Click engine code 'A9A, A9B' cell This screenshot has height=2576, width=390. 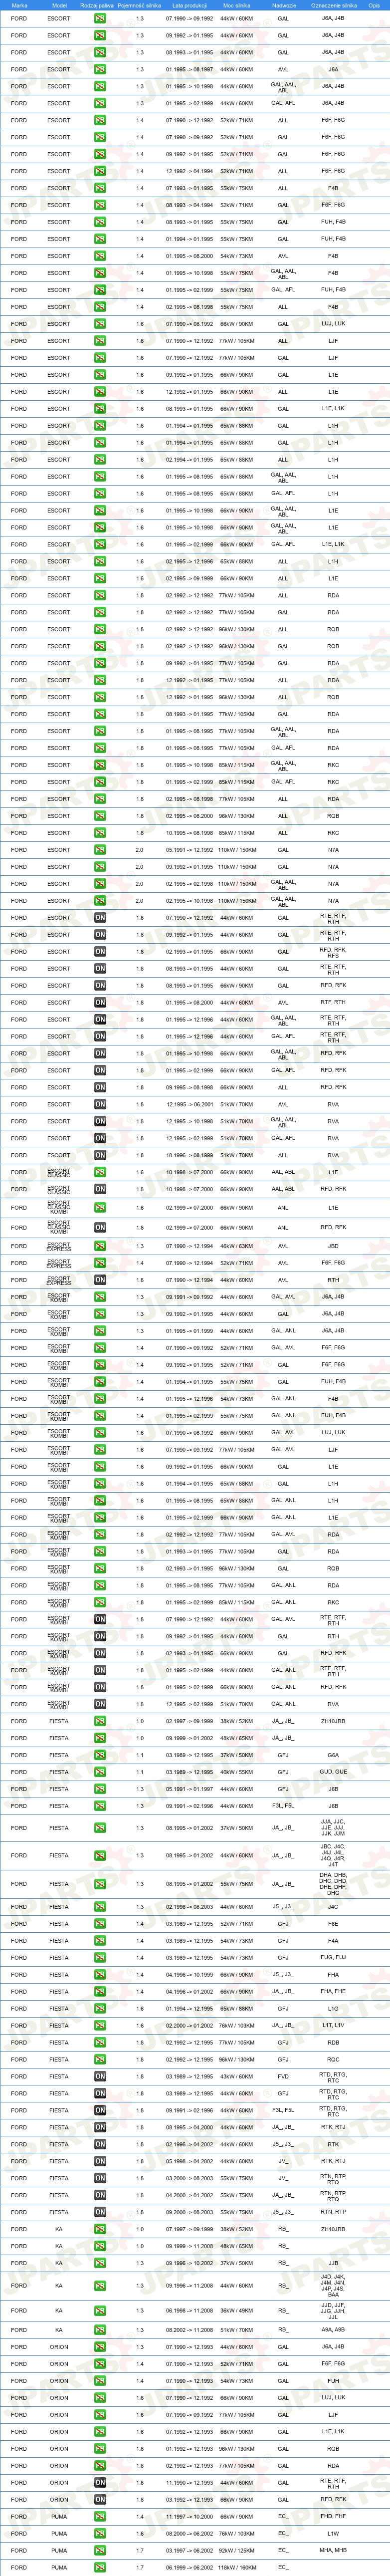(x=333, y=2330)
